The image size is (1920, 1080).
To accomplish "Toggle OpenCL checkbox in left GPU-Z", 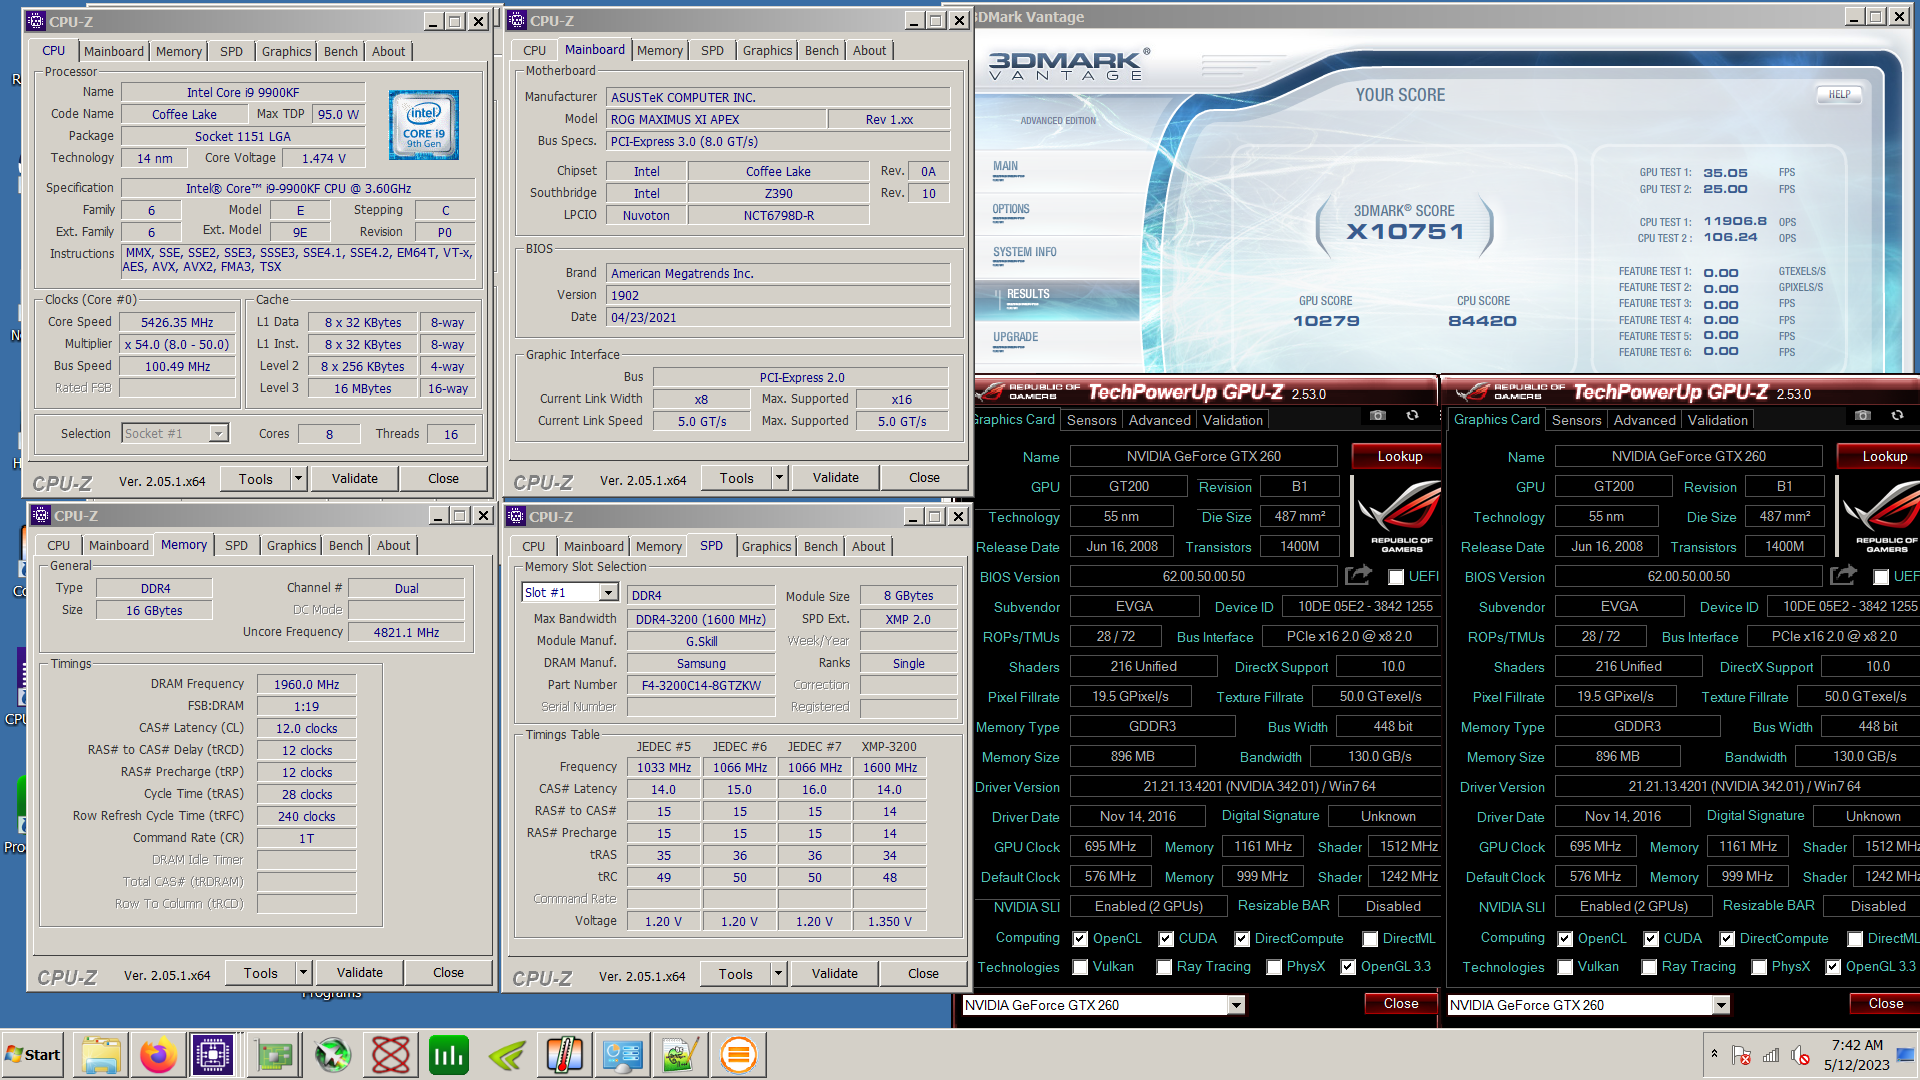I will point(1080,939).
